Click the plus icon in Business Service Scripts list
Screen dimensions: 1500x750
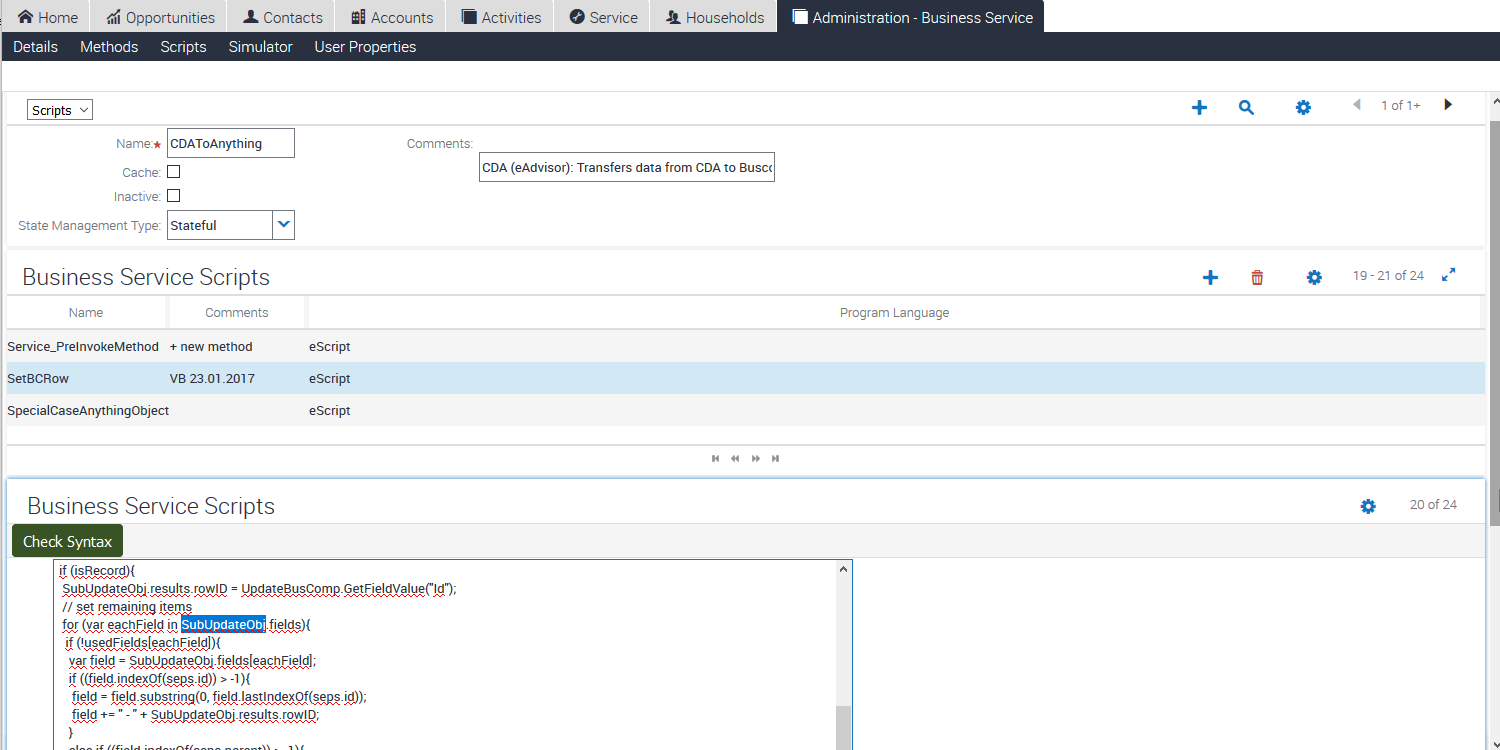point(1210,277)
